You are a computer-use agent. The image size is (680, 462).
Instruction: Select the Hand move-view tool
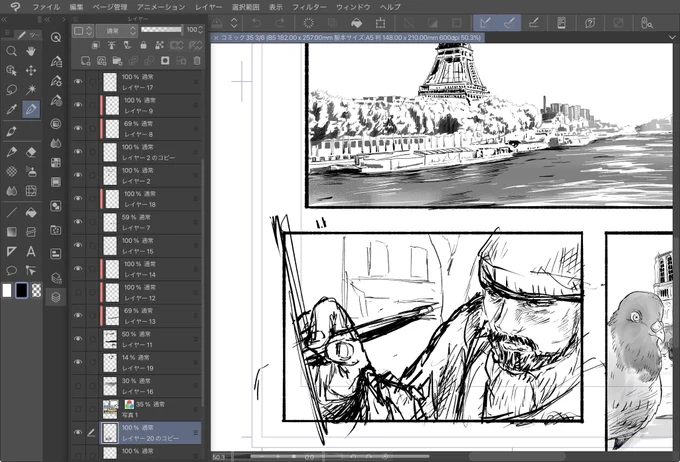tap(31, 51)
